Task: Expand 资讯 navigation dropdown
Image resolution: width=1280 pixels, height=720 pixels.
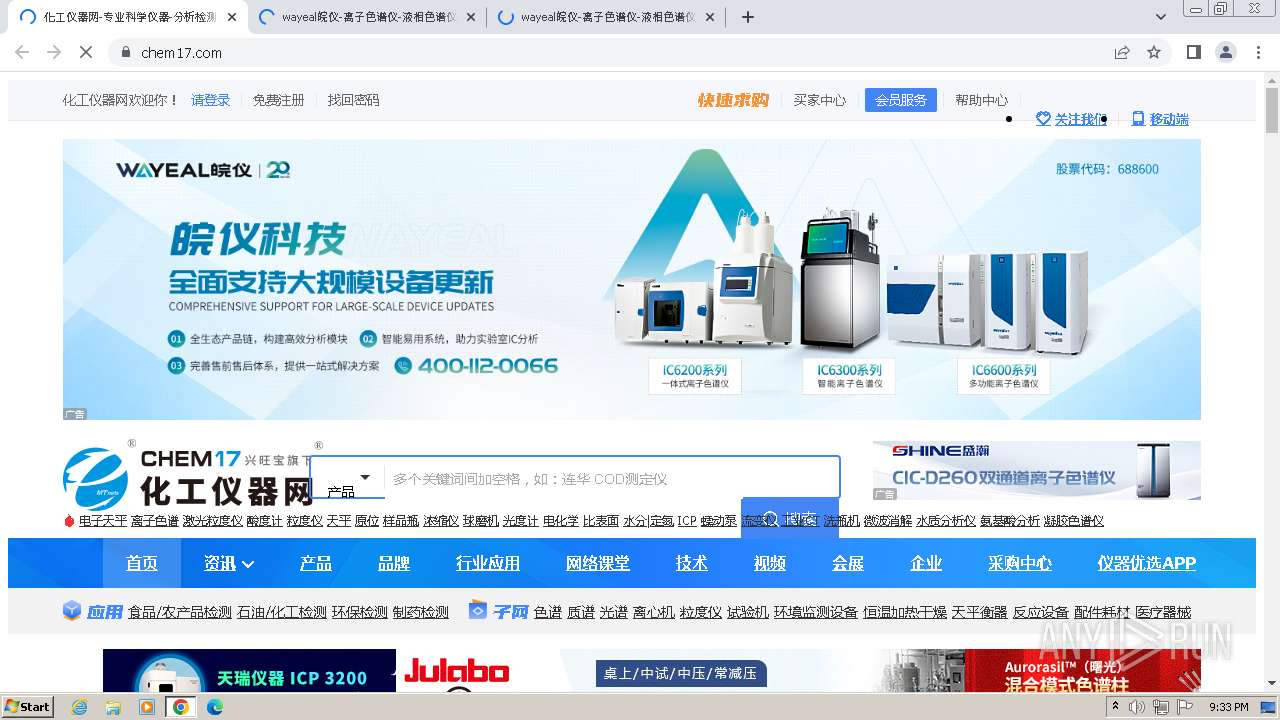Action: click(x=229, y=563)
